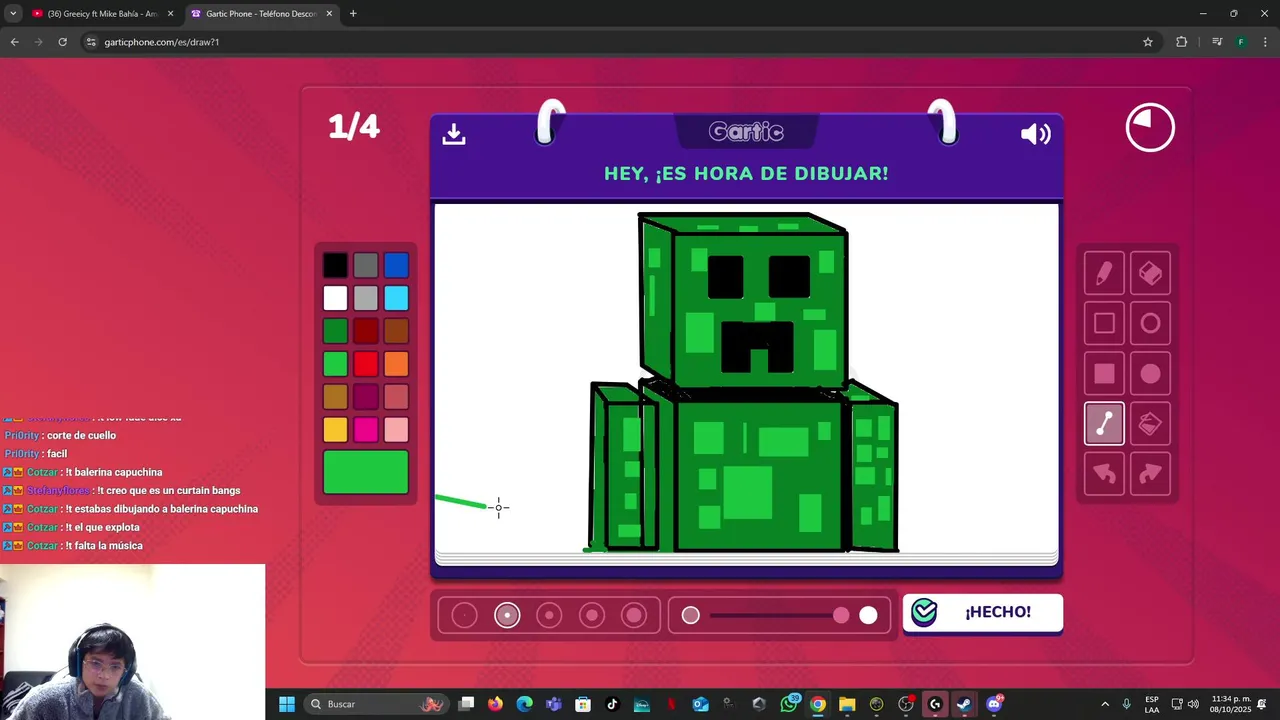Select the filled rectangle tool
This screenshot has height=720, width=1280.
pos(1104,373)
